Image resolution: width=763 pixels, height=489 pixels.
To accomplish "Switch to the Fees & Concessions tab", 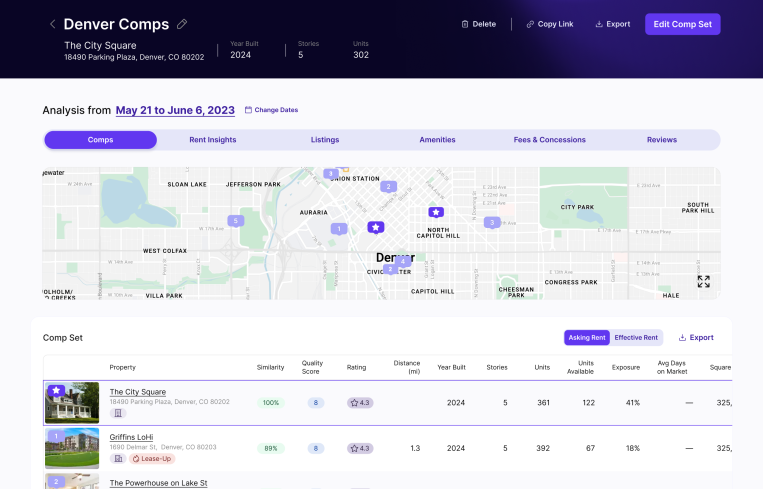I will [549, 140].
